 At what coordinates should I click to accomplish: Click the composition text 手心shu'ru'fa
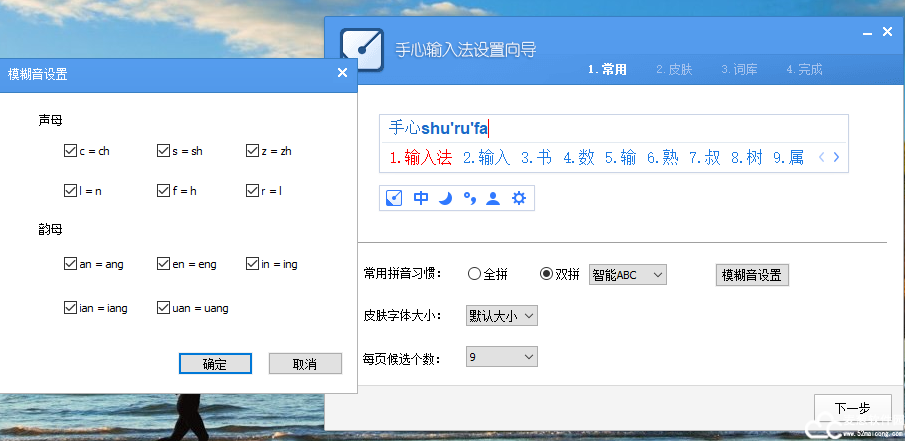[438, 128]
